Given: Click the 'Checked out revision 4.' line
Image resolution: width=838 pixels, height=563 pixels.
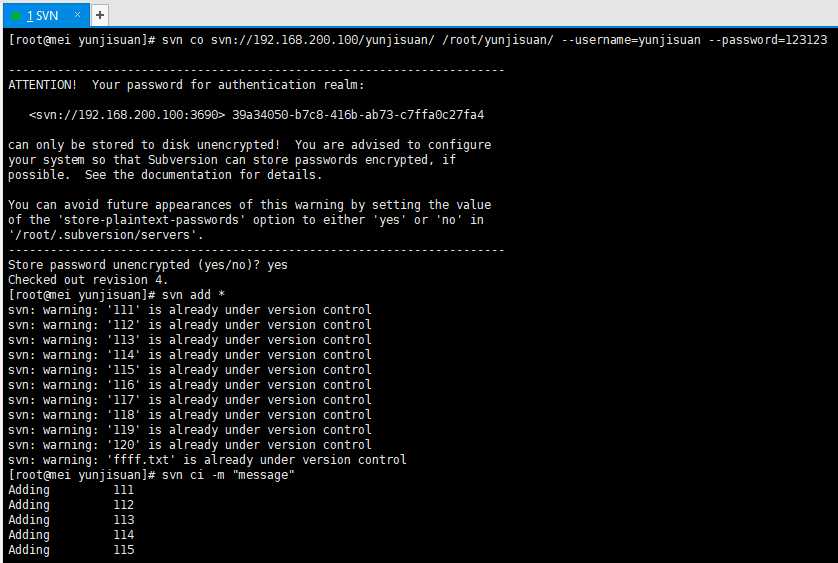Looking at the screenshot, I should (74, 280).
